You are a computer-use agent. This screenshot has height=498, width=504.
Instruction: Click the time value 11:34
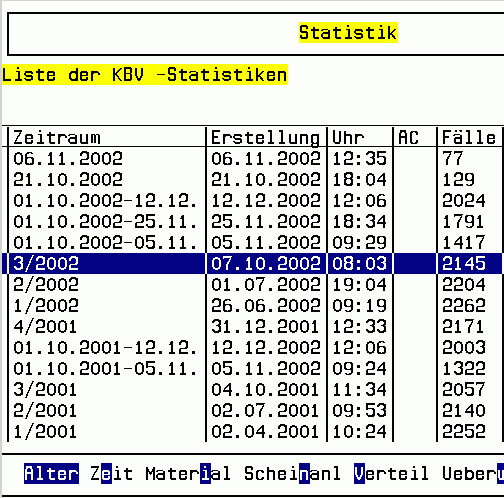click(360, 389)
